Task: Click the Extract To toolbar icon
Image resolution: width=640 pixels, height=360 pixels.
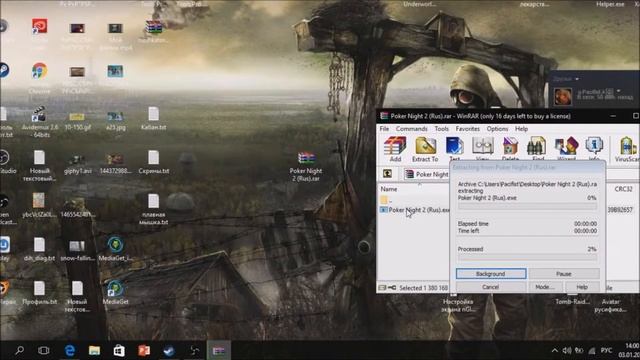Action: coord(425,149)
